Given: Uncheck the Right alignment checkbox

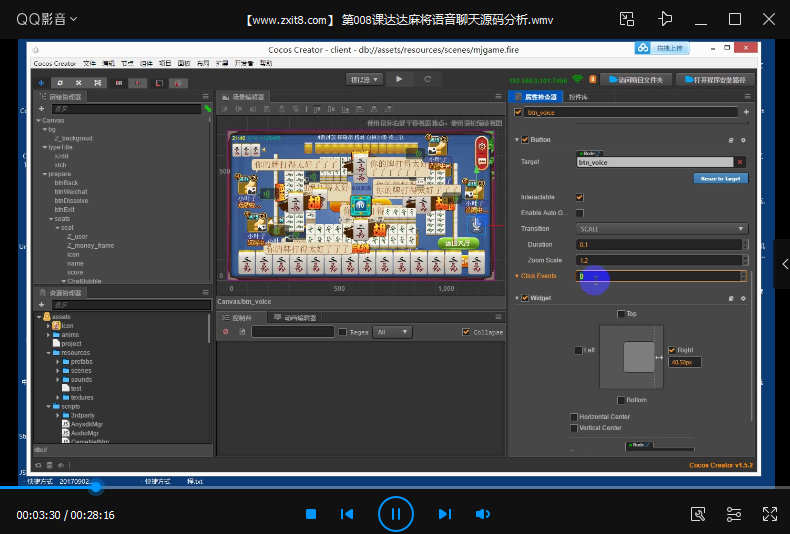Looking at the screenshot, I should 672,350.
